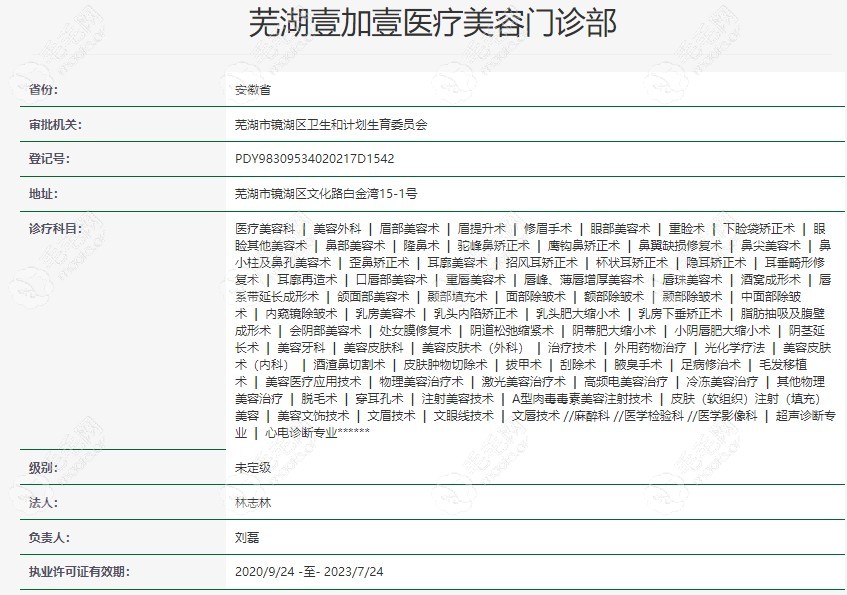Click 鹰钩鼻矫正术 entry
Viewport: 847px width, 595px height.
[x=584, y=246]
